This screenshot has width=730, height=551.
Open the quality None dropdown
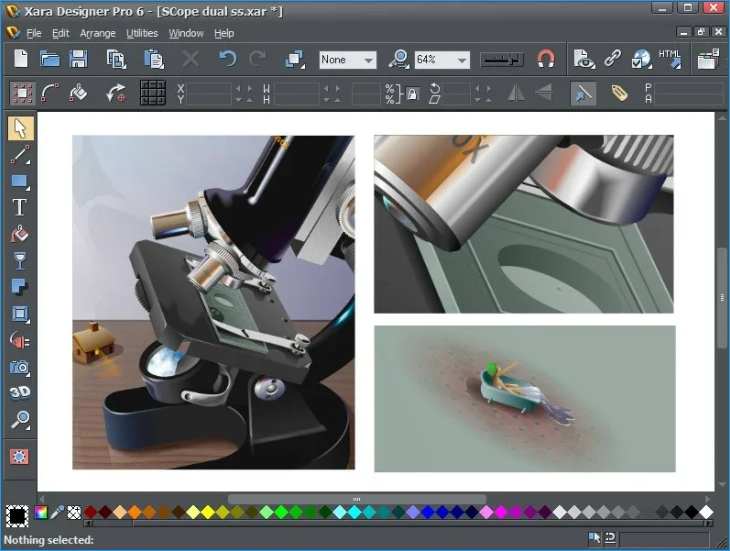(348, 60)
